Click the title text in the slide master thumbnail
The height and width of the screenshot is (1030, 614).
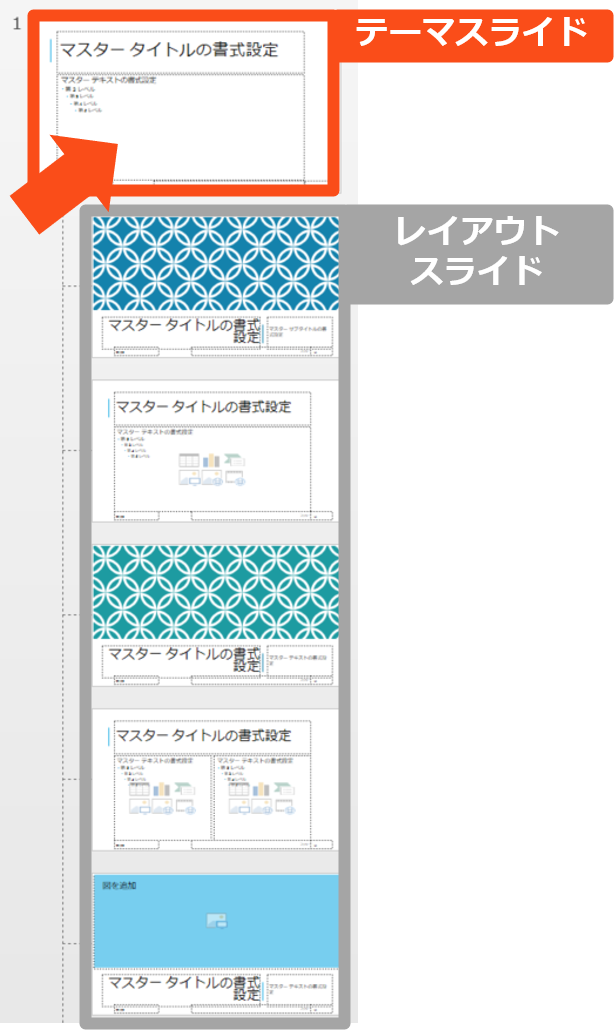pyautogui.click(x=168, y=50)
